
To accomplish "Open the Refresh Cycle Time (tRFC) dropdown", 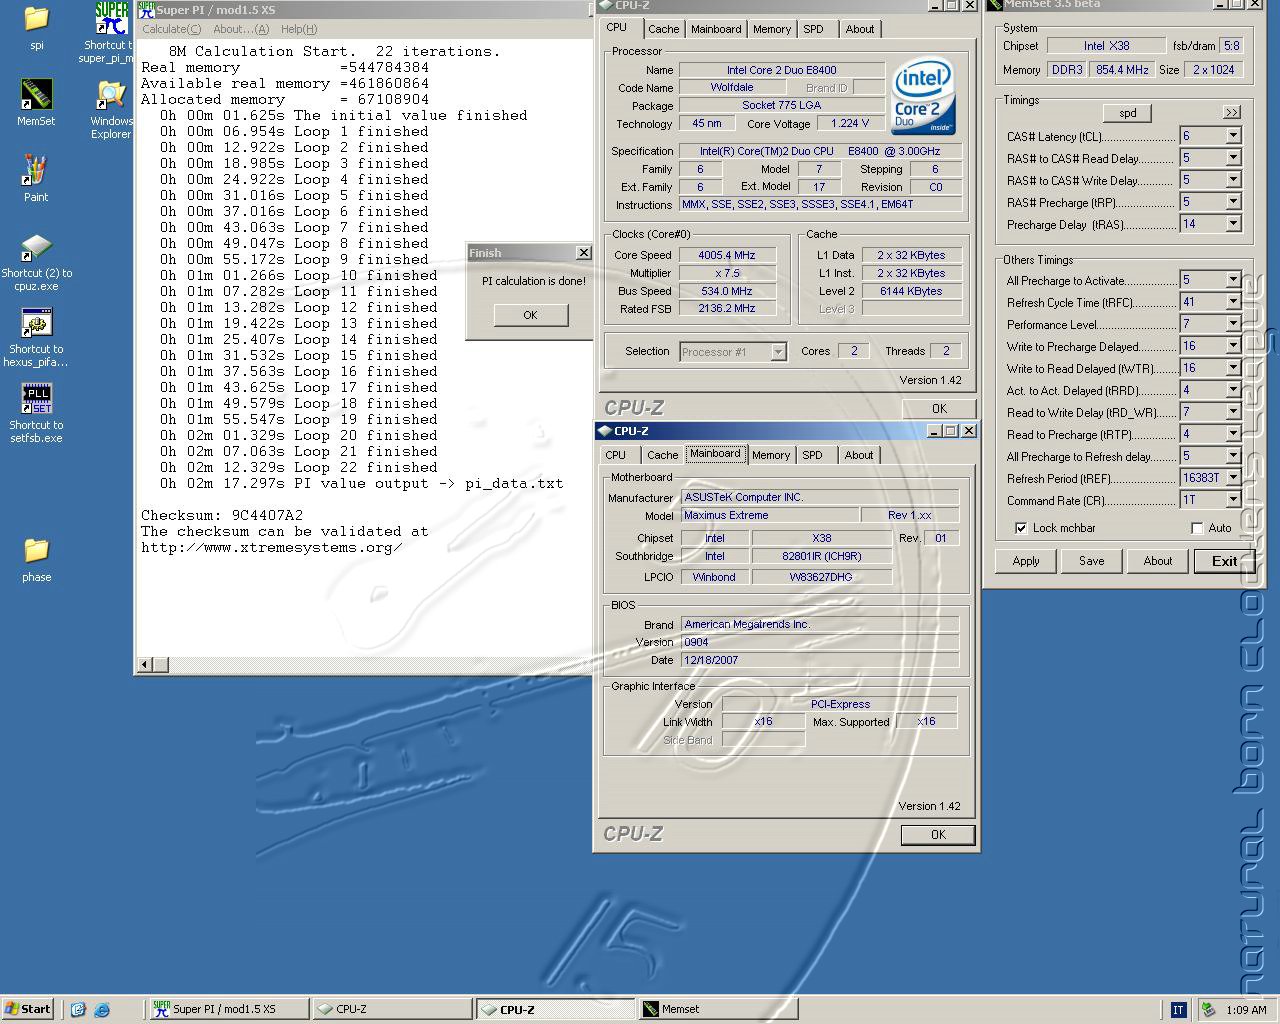I will click(x=1232, y=302).
